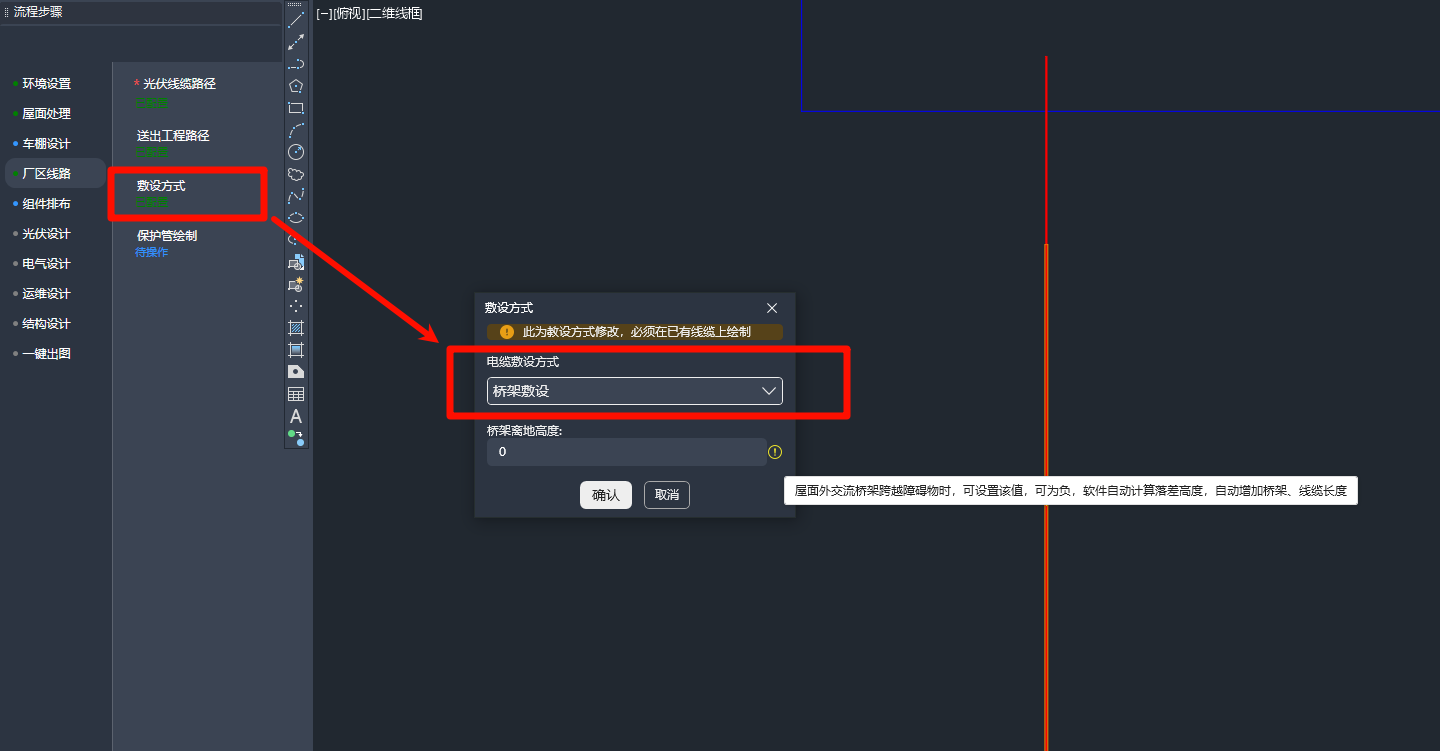
Task: Select the Table tool icon
Action: click(x=296, y=394)
